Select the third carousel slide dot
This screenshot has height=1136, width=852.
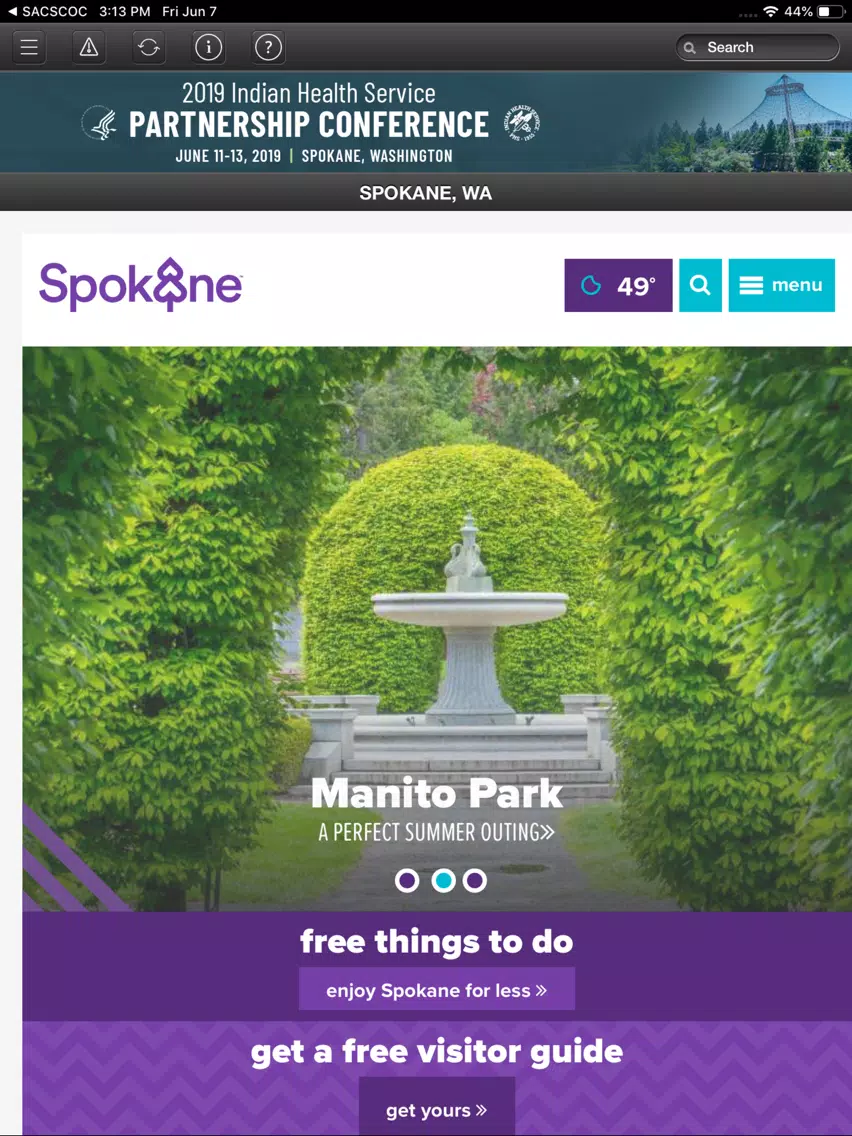coord(475,880)
